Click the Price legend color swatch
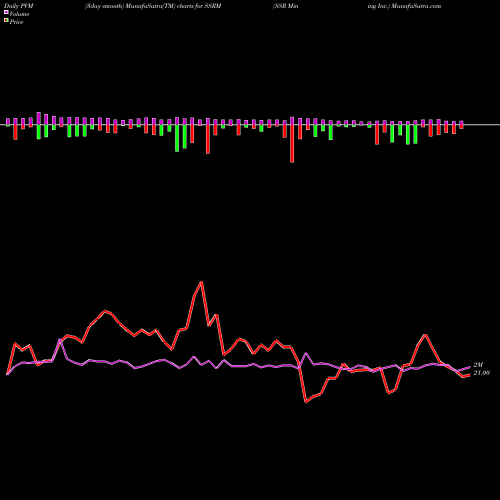 [x=6, y=21]
